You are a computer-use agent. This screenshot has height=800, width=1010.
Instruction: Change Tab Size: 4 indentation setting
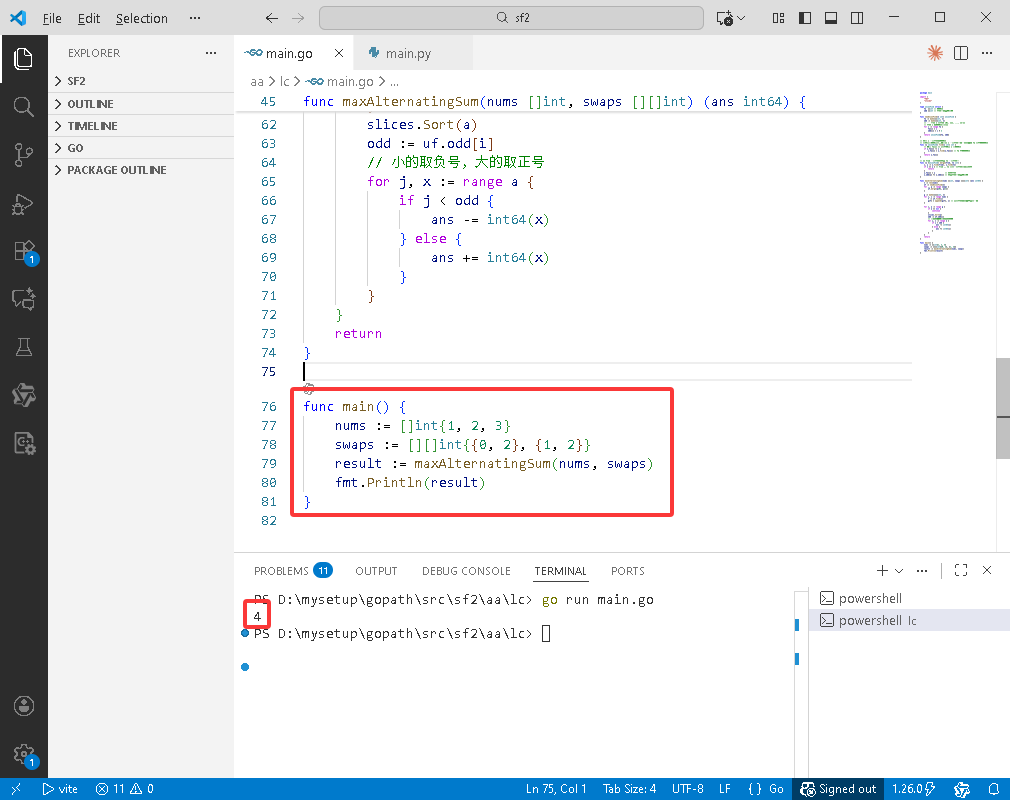coord(629,789)
